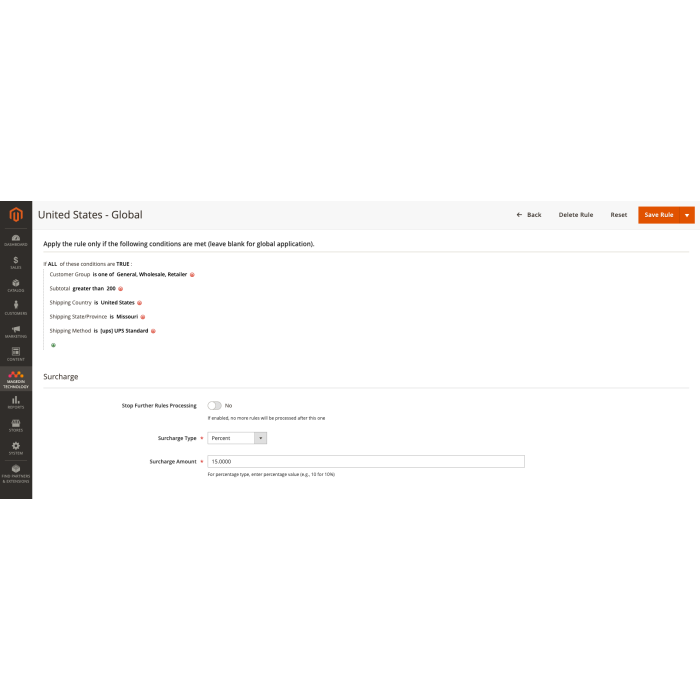Edit the Subtotal value 200

click(x=111, y=288)
